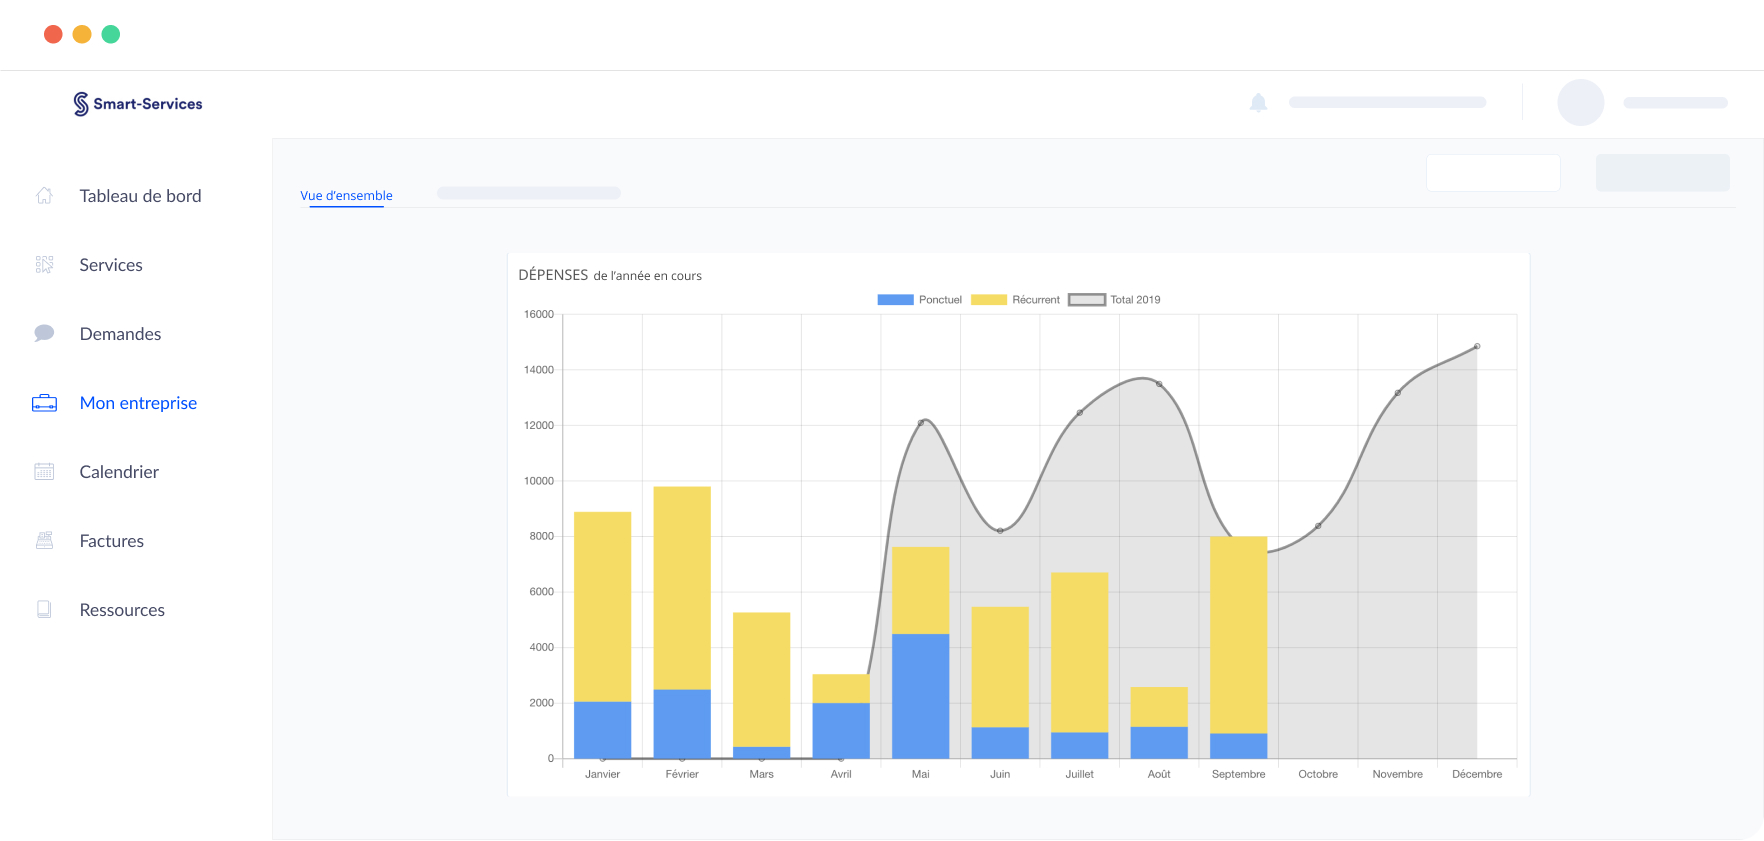The height and width of the screenshot is (841, 1764).
Task: Click the Calendrier calendar icon
Action: point(44,471)
